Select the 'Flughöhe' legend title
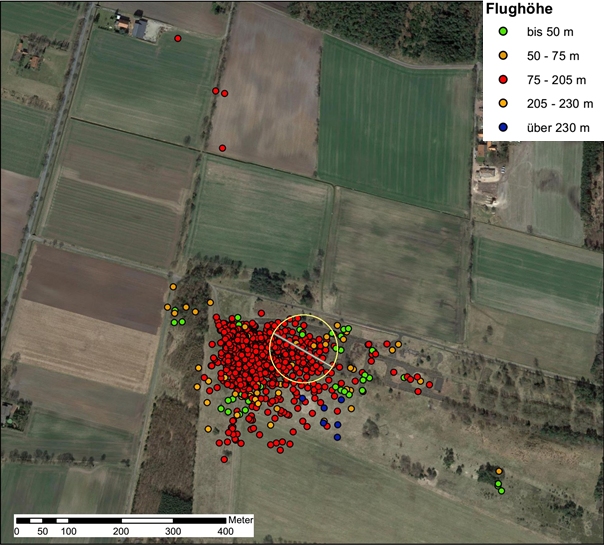The image size is (604, 545). coord(519,9)
